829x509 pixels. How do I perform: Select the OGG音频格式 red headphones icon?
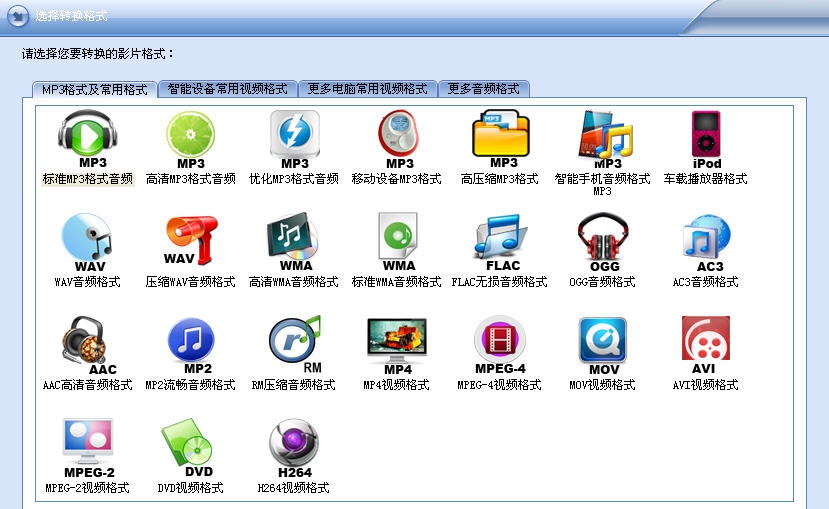603,242
